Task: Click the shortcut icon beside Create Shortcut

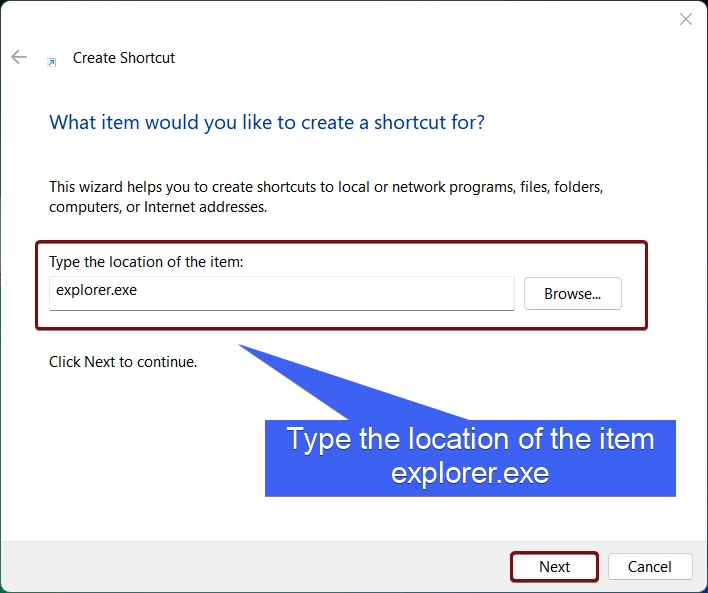Action: (x=52, y=62)
